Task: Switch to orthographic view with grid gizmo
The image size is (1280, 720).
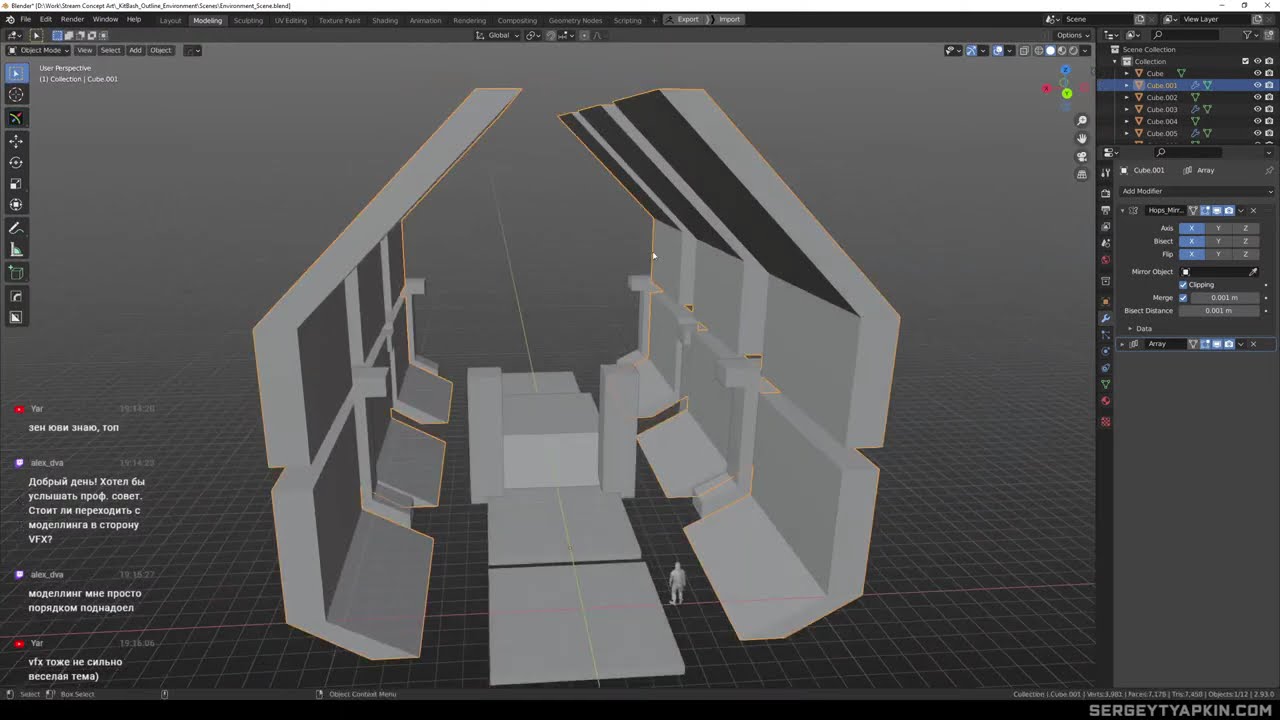Action: 1081,174
